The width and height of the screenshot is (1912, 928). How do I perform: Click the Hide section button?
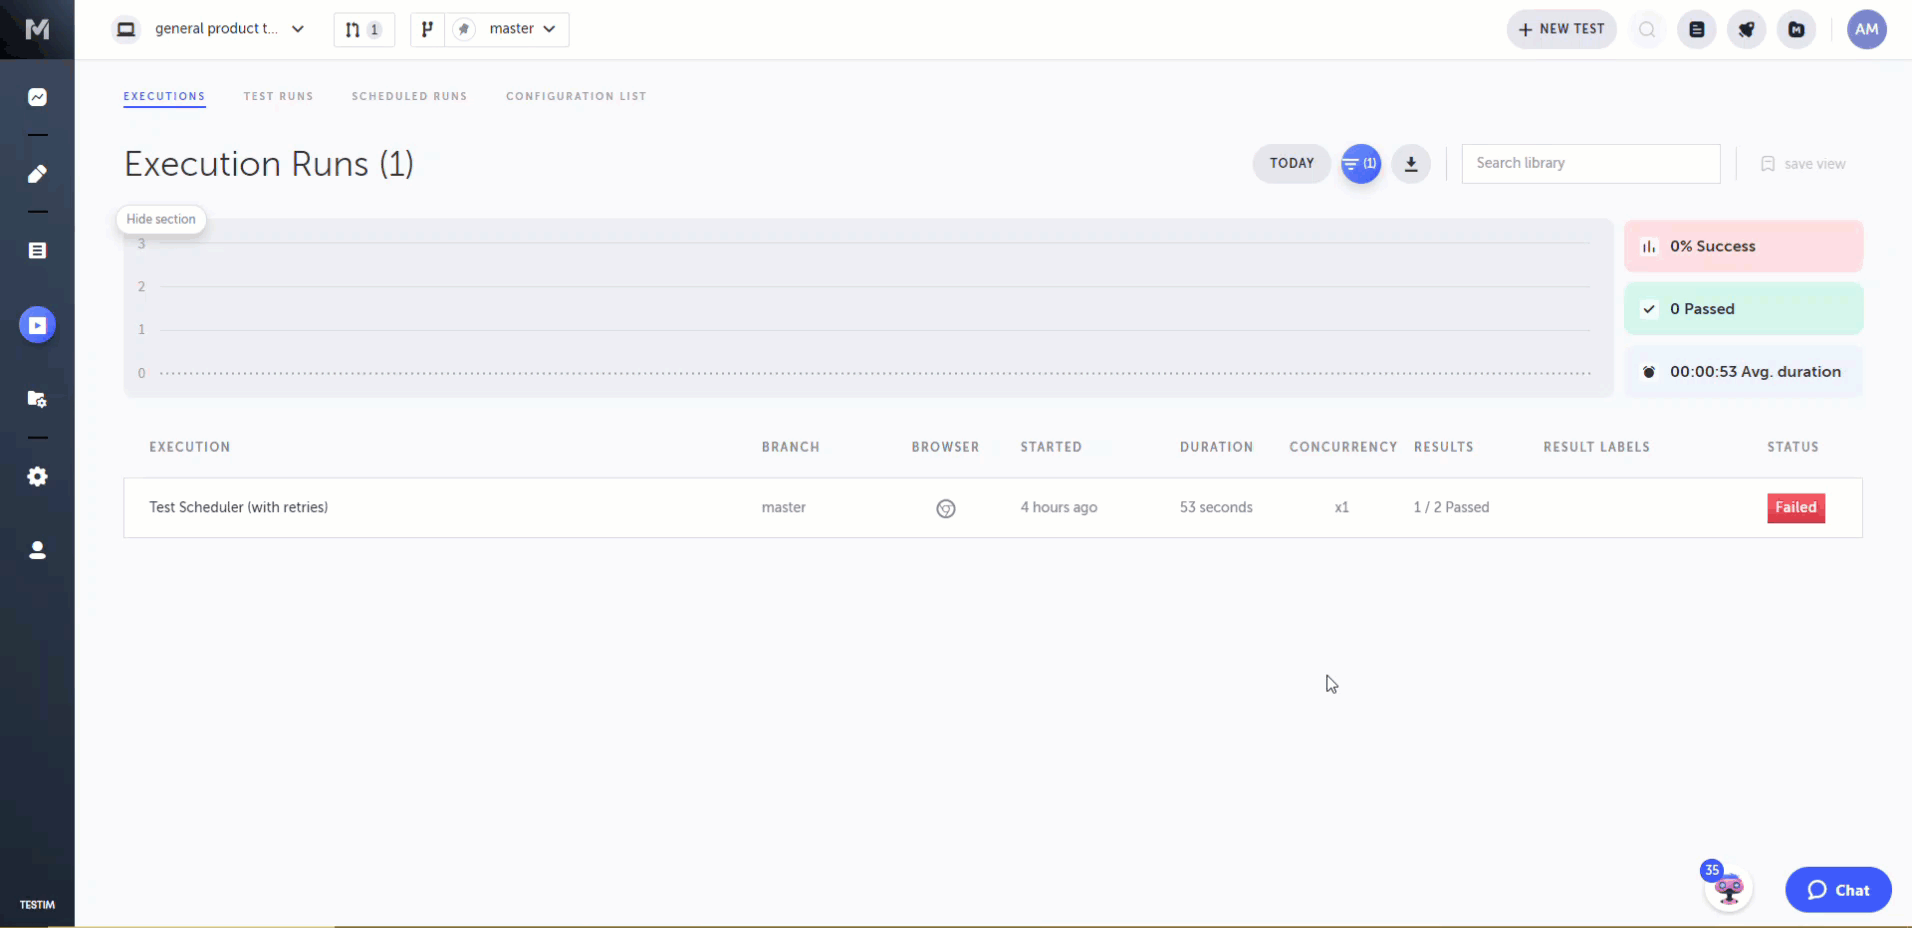[161, 219]
